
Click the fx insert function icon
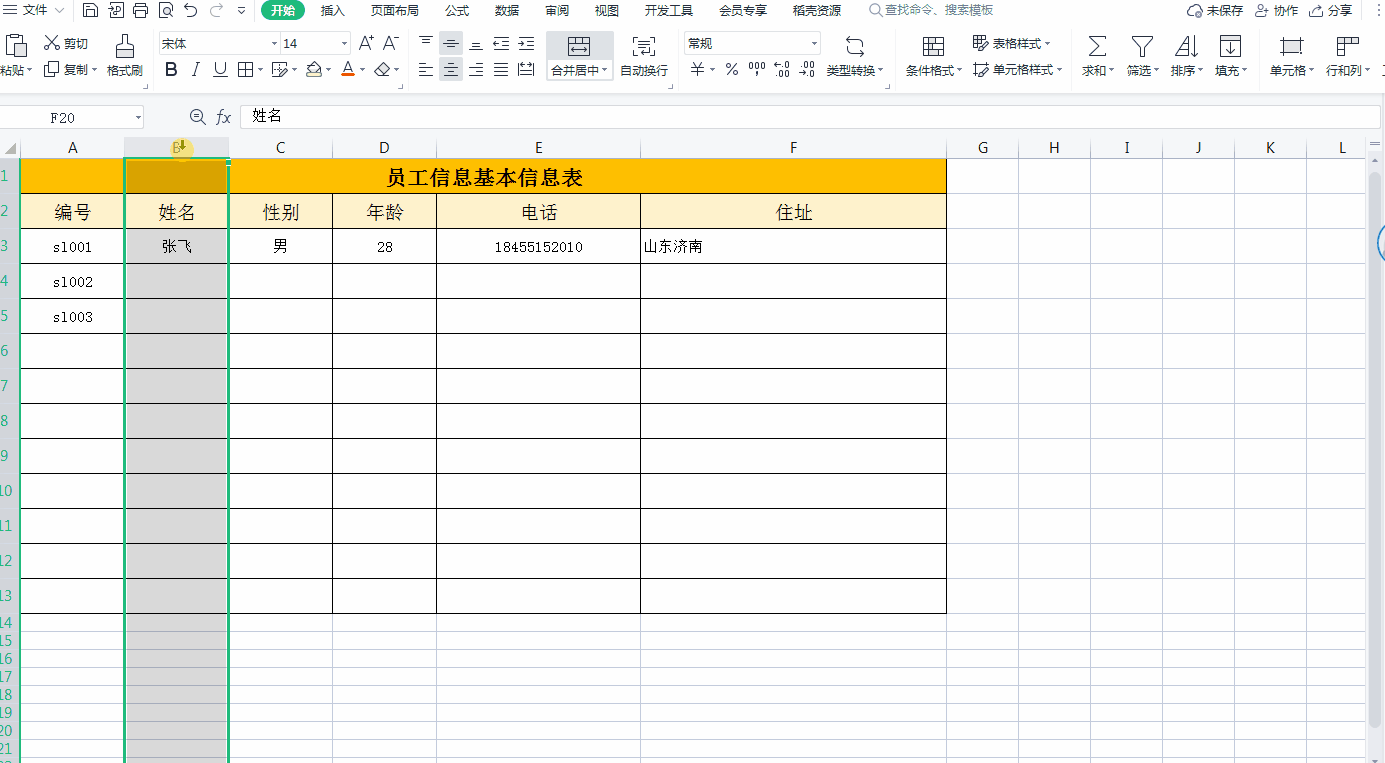point(224,117)
